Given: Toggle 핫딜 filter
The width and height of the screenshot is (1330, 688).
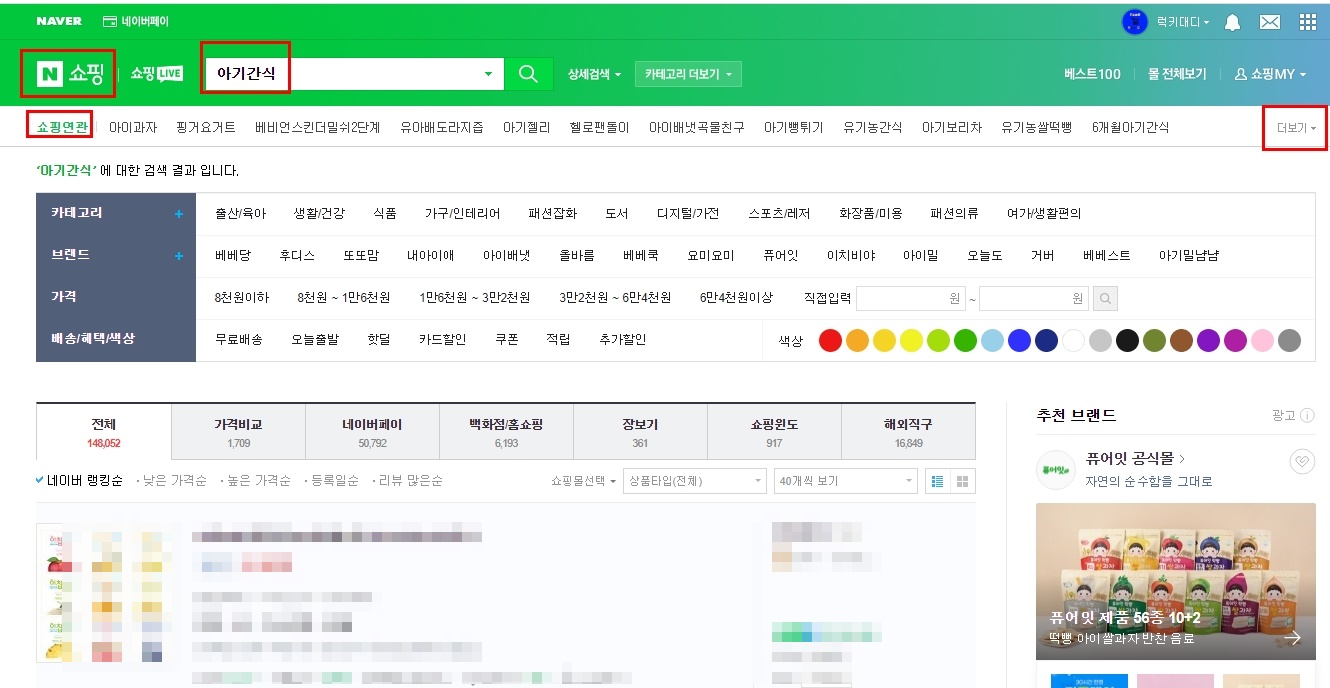Looking at the screenshot, I should click(x=379, y=340).
